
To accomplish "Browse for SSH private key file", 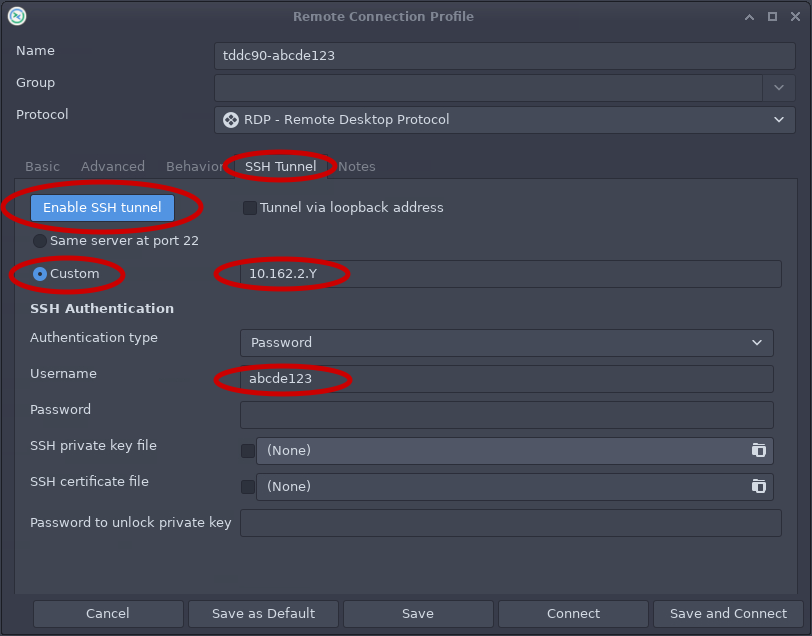I will (x=758, y=450).
